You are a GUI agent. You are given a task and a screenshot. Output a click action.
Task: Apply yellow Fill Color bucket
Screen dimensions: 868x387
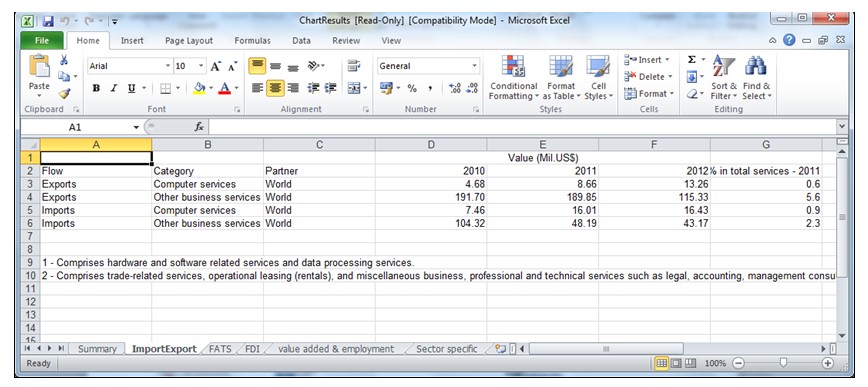[200, 88]
